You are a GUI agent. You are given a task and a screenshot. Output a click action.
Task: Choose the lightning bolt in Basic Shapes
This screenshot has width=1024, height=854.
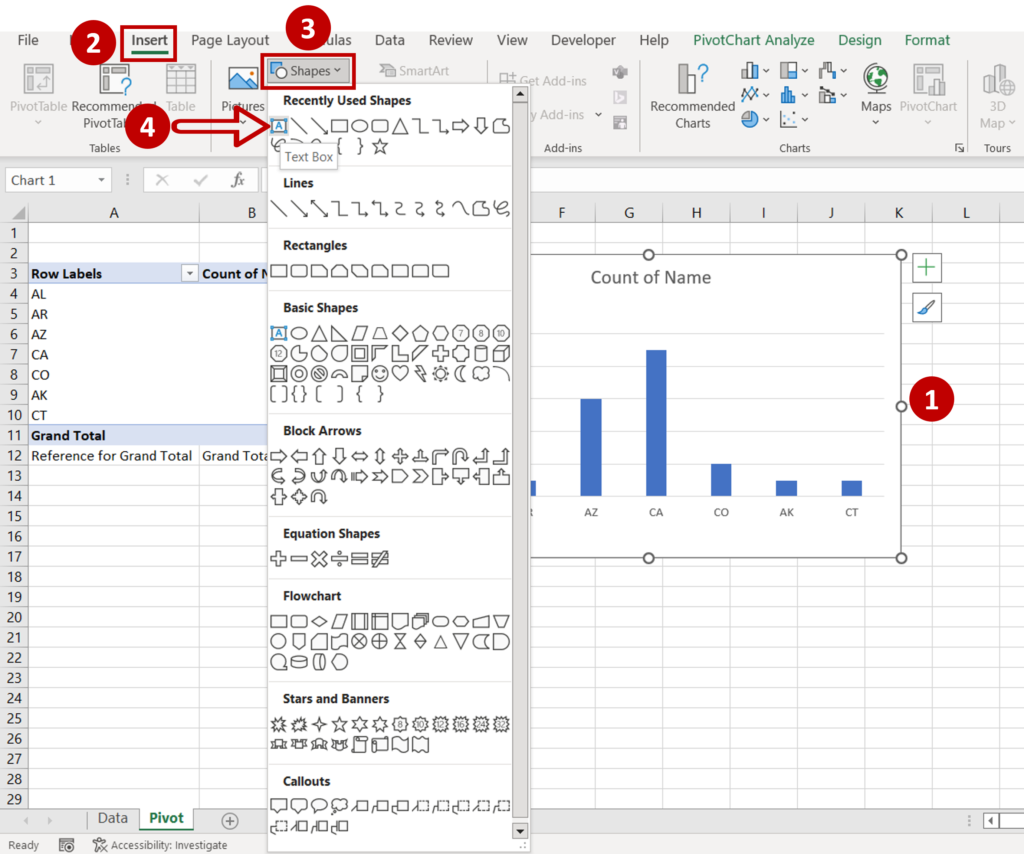(420, 374)
